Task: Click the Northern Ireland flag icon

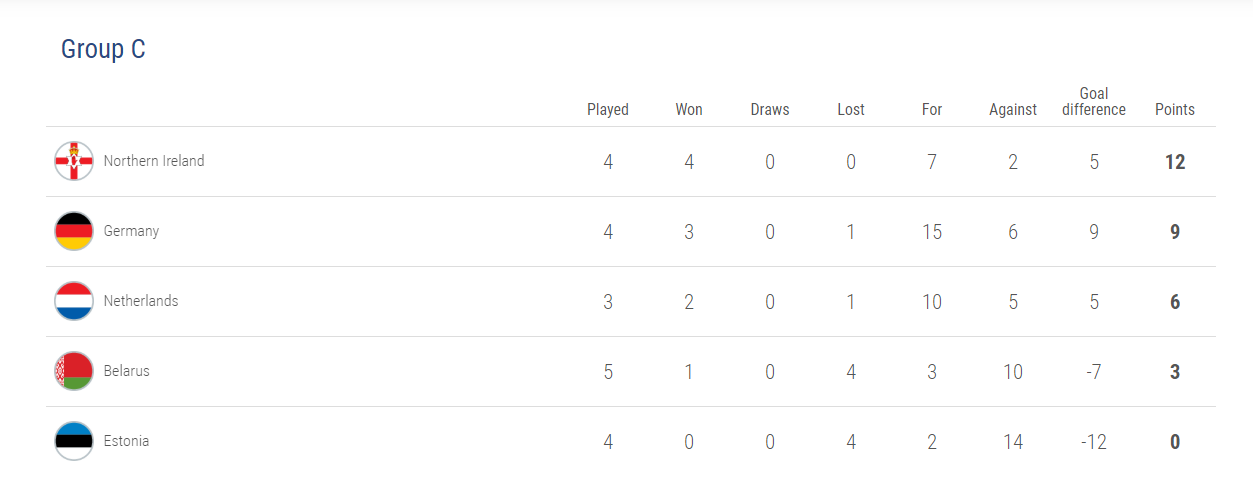Action: coord(74,161)
